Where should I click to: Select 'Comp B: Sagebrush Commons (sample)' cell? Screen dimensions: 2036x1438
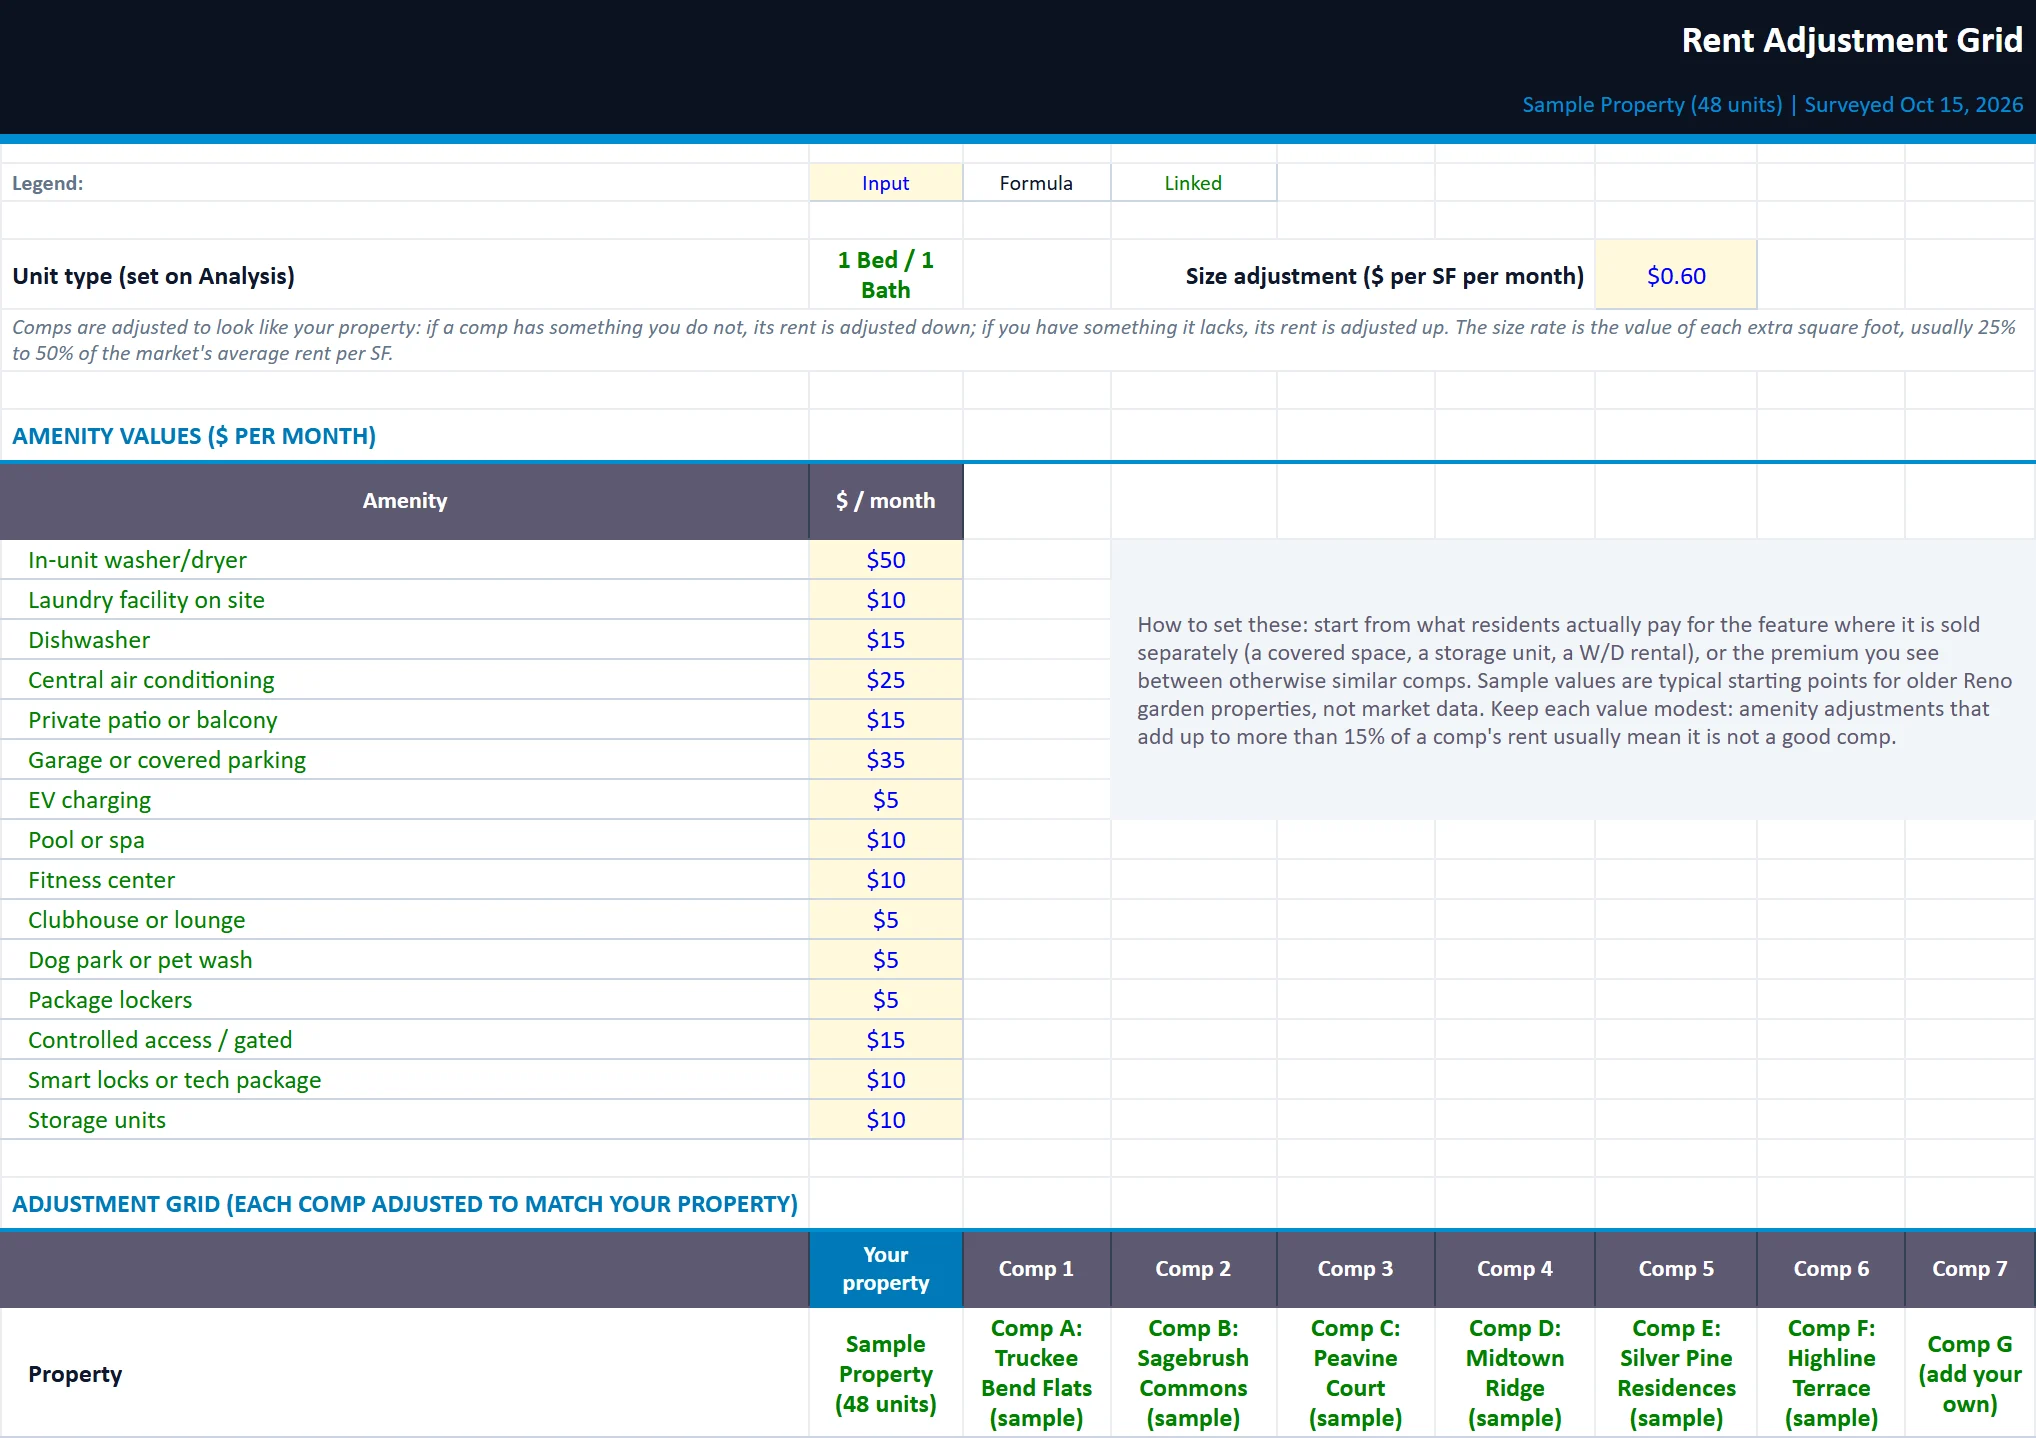point(1193,1373)
